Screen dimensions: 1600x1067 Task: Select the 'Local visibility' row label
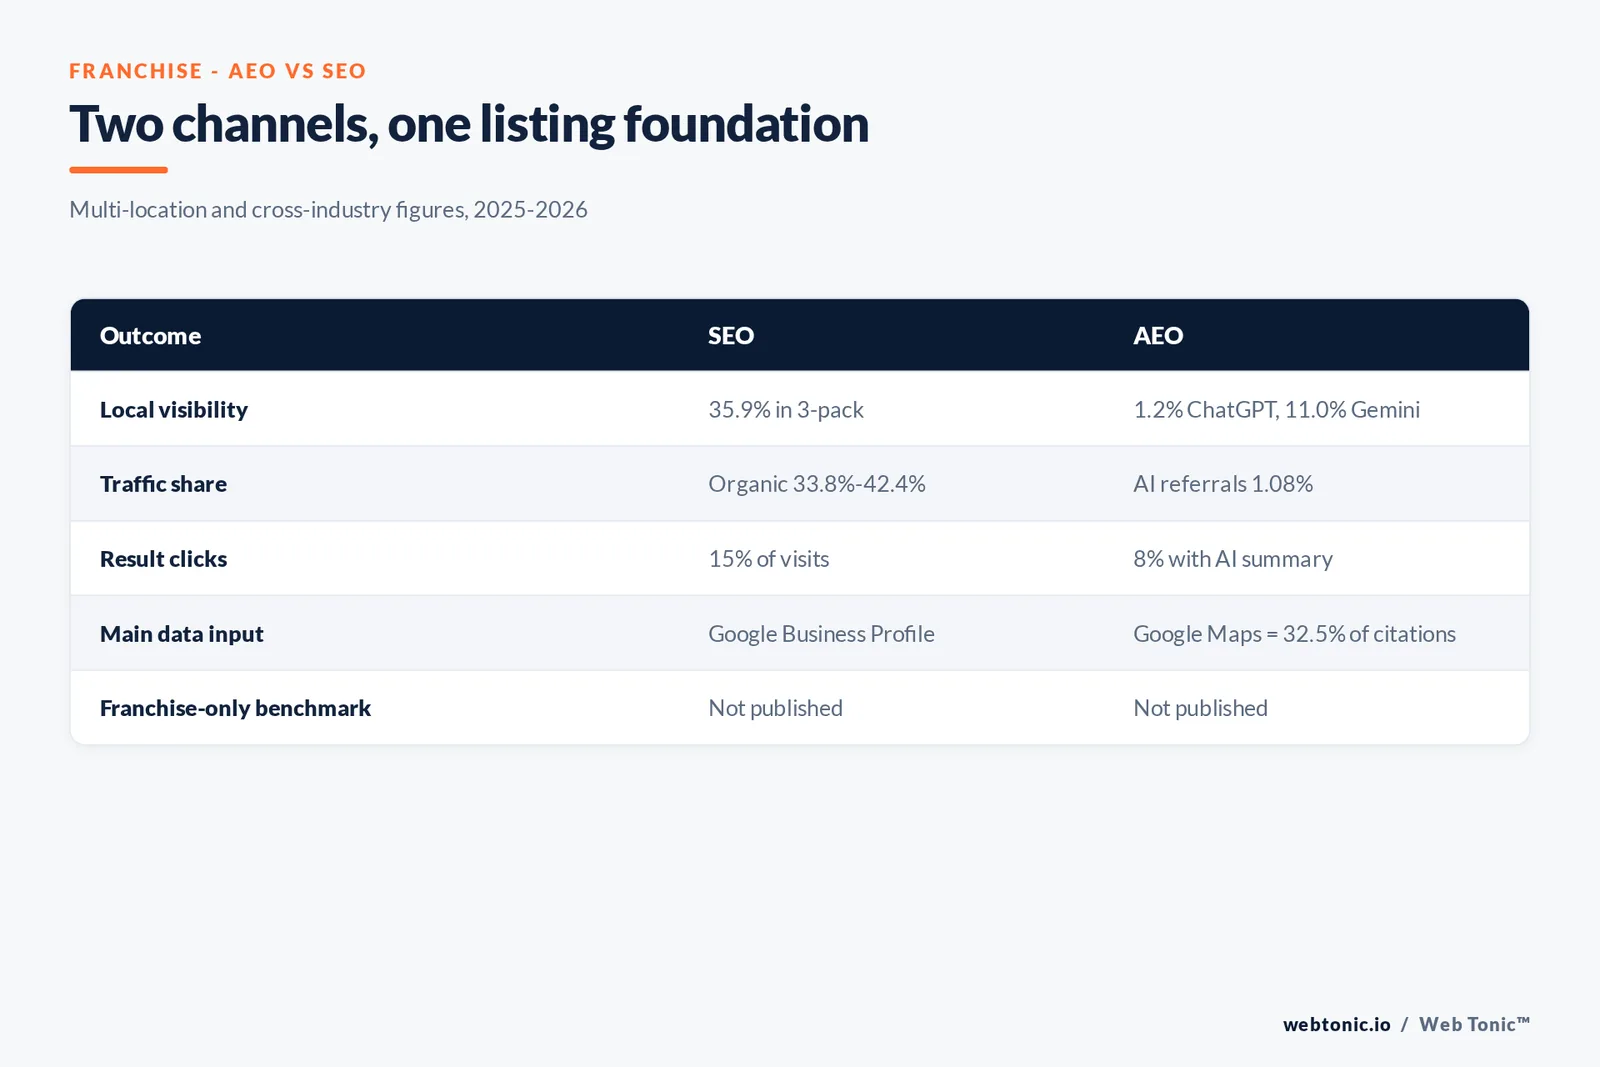[174, 410]
